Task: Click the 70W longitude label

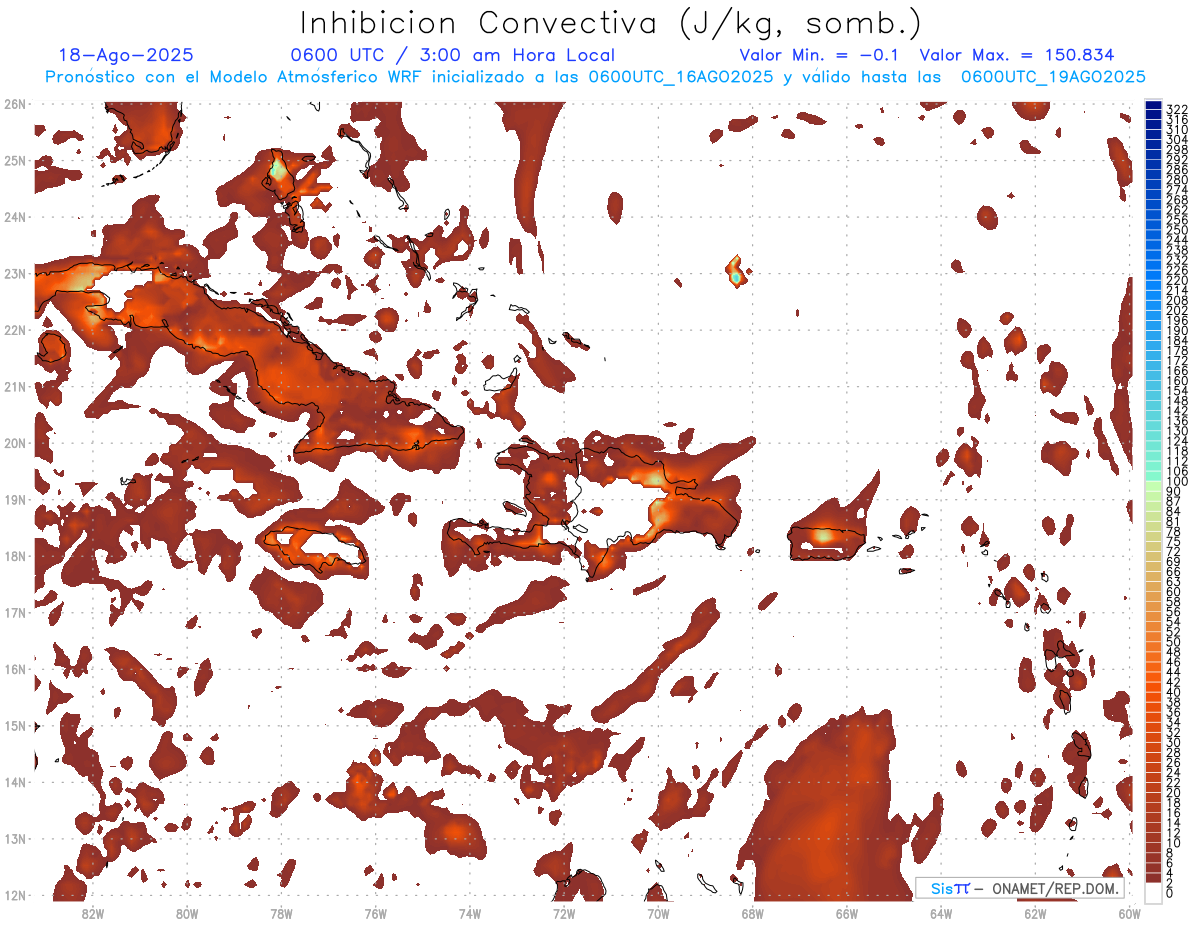Action: click(658, 913)
